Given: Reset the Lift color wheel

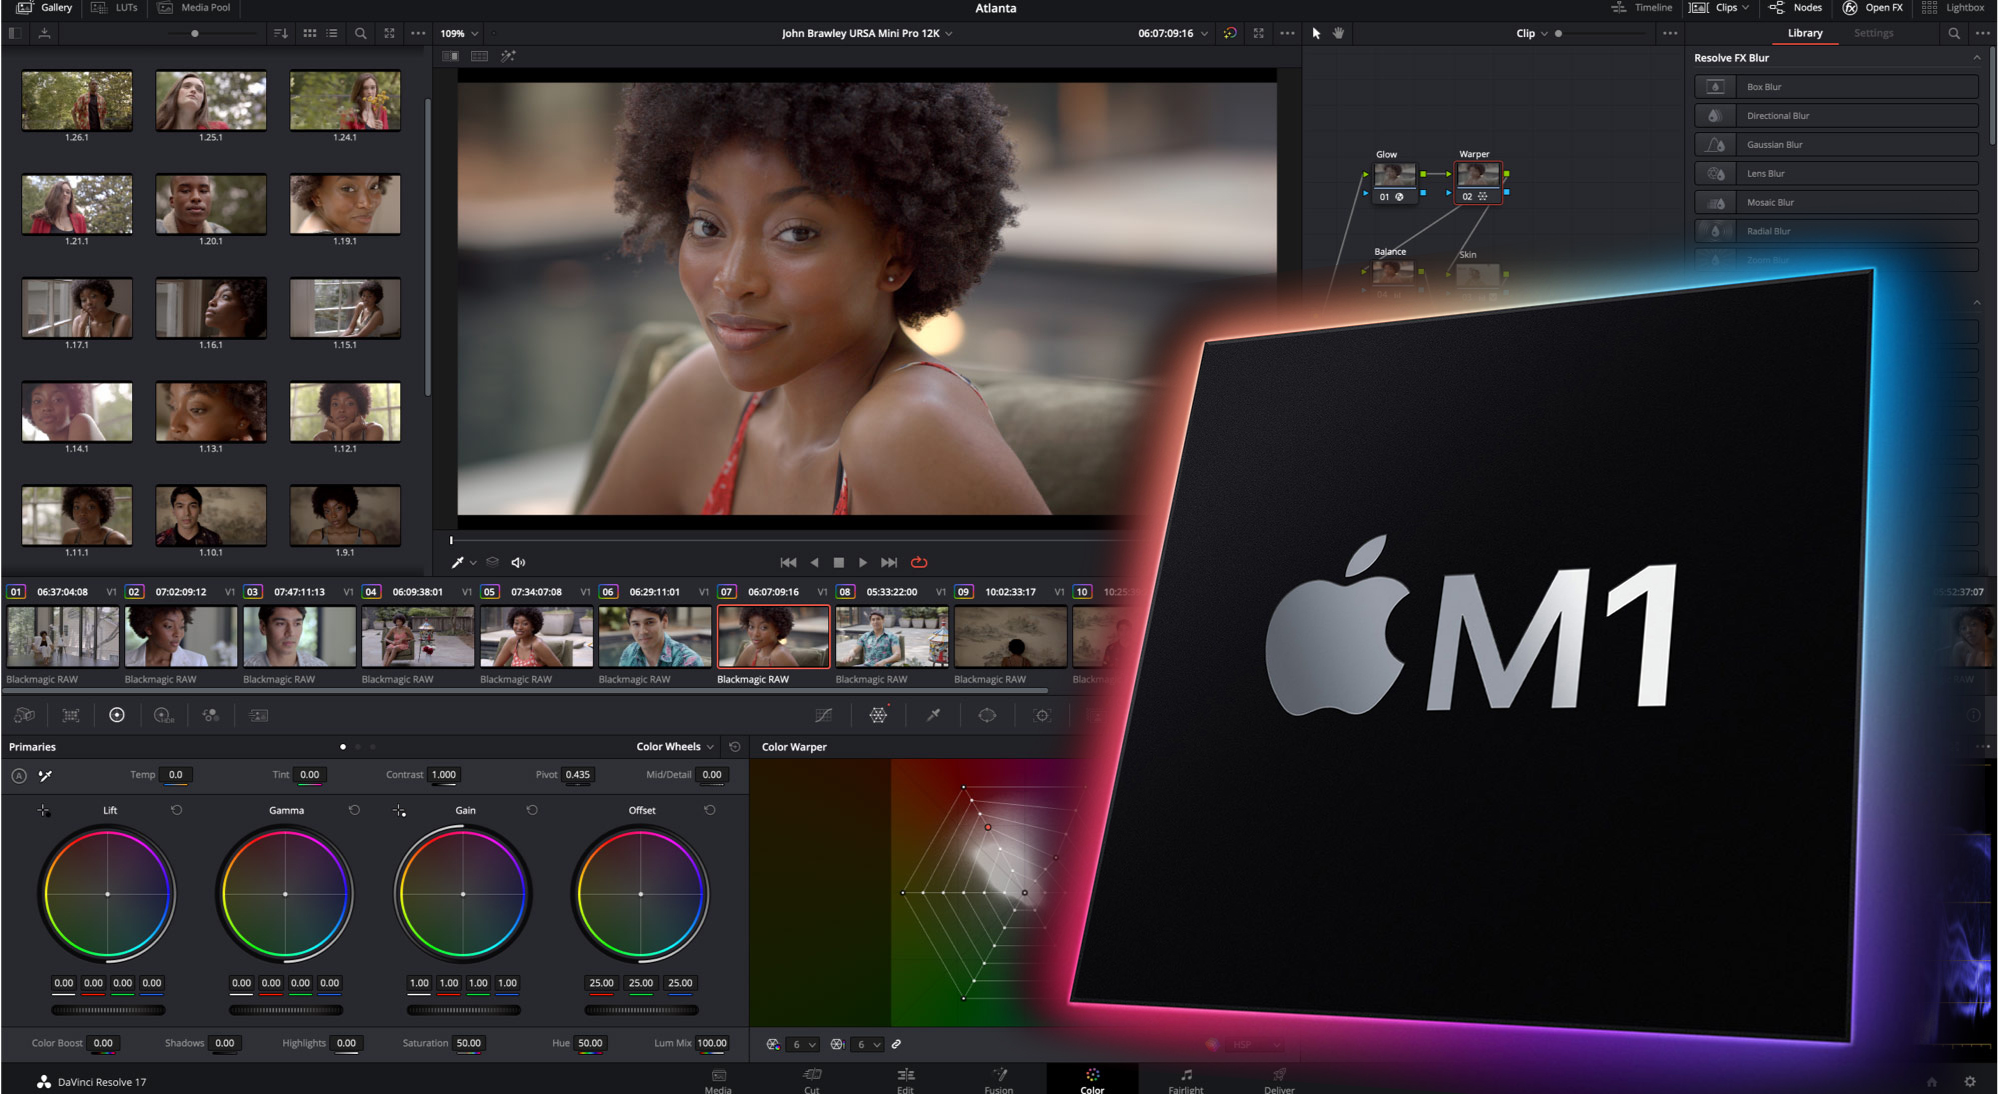Looking at the screenshot, I should pos(177,810).
